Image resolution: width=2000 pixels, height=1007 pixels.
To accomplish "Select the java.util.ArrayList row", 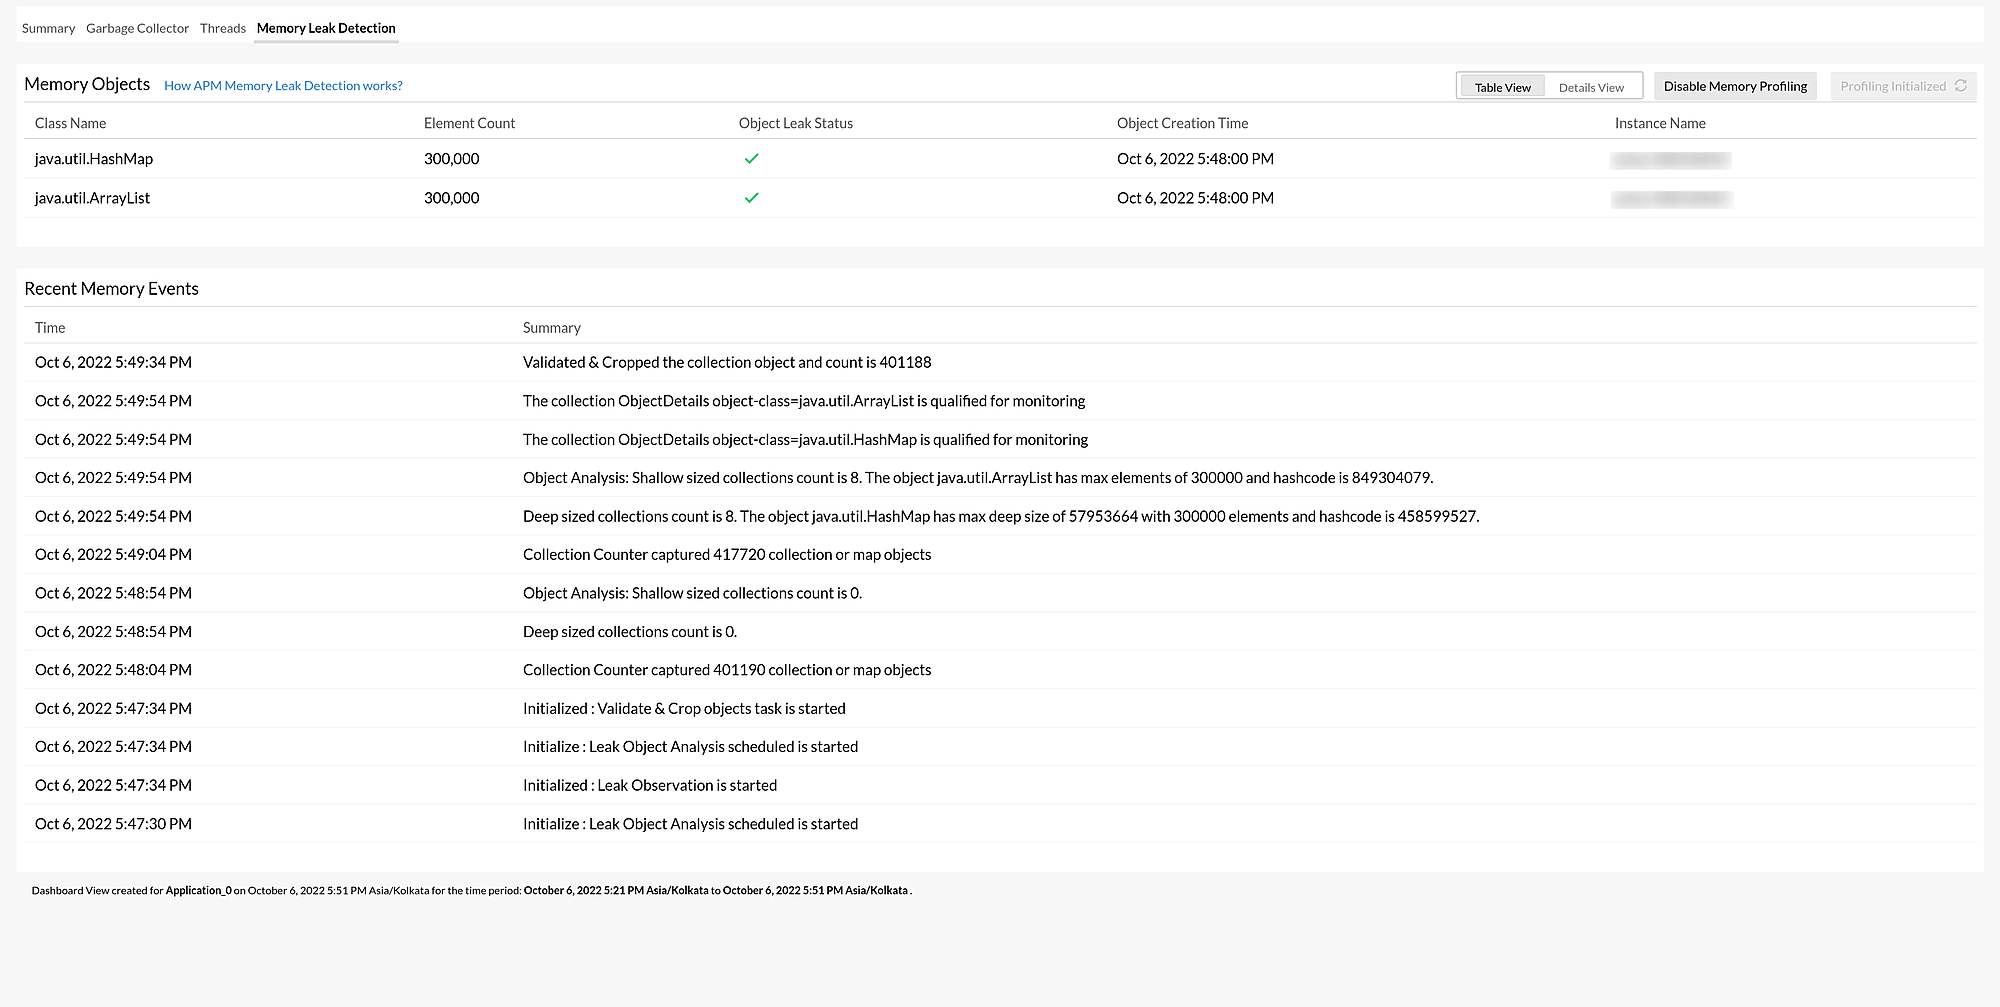I will [x=400, y=198].
